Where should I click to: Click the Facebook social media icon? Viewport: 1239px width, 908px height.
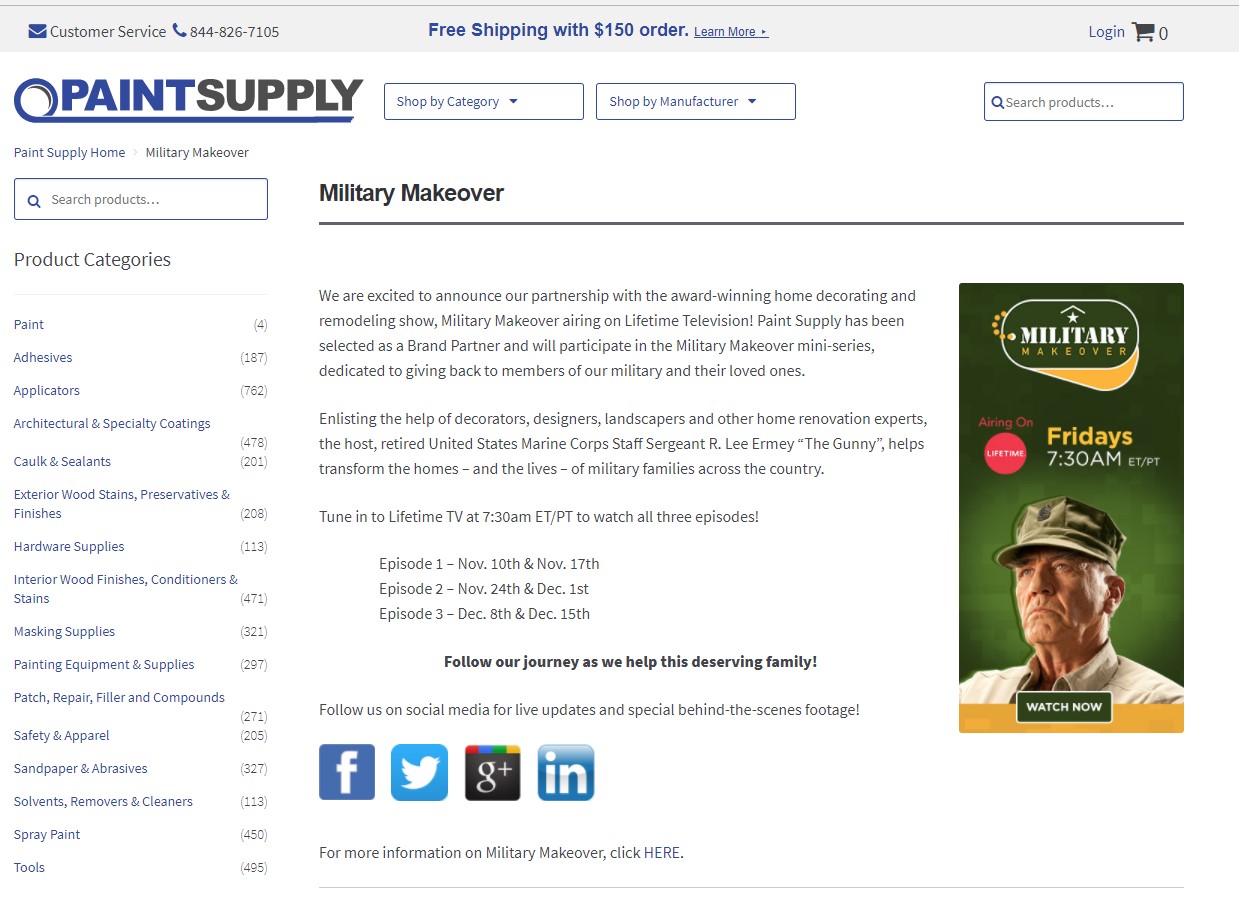(x=347, y=772)
